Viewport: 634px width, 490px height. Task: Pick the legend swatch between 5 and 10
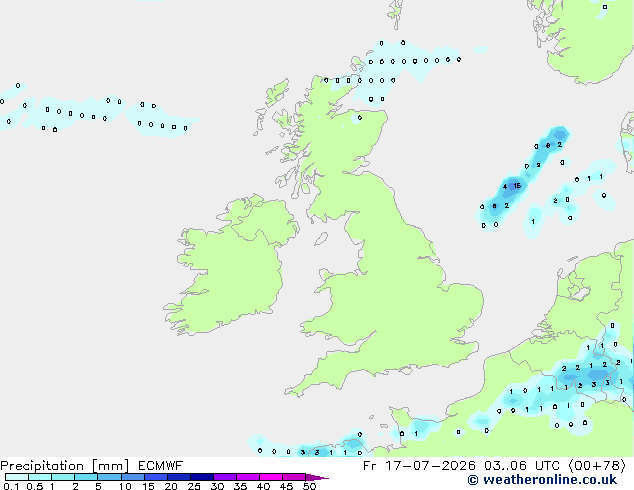coord(109,477)
